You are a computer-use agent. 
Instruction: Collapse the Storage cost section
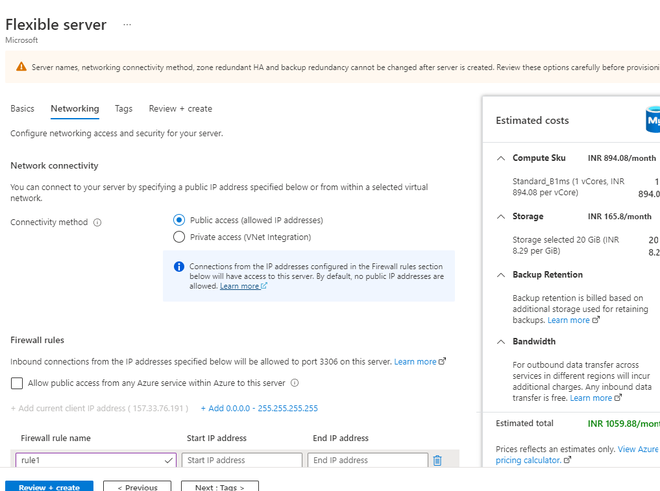[501, 216]
